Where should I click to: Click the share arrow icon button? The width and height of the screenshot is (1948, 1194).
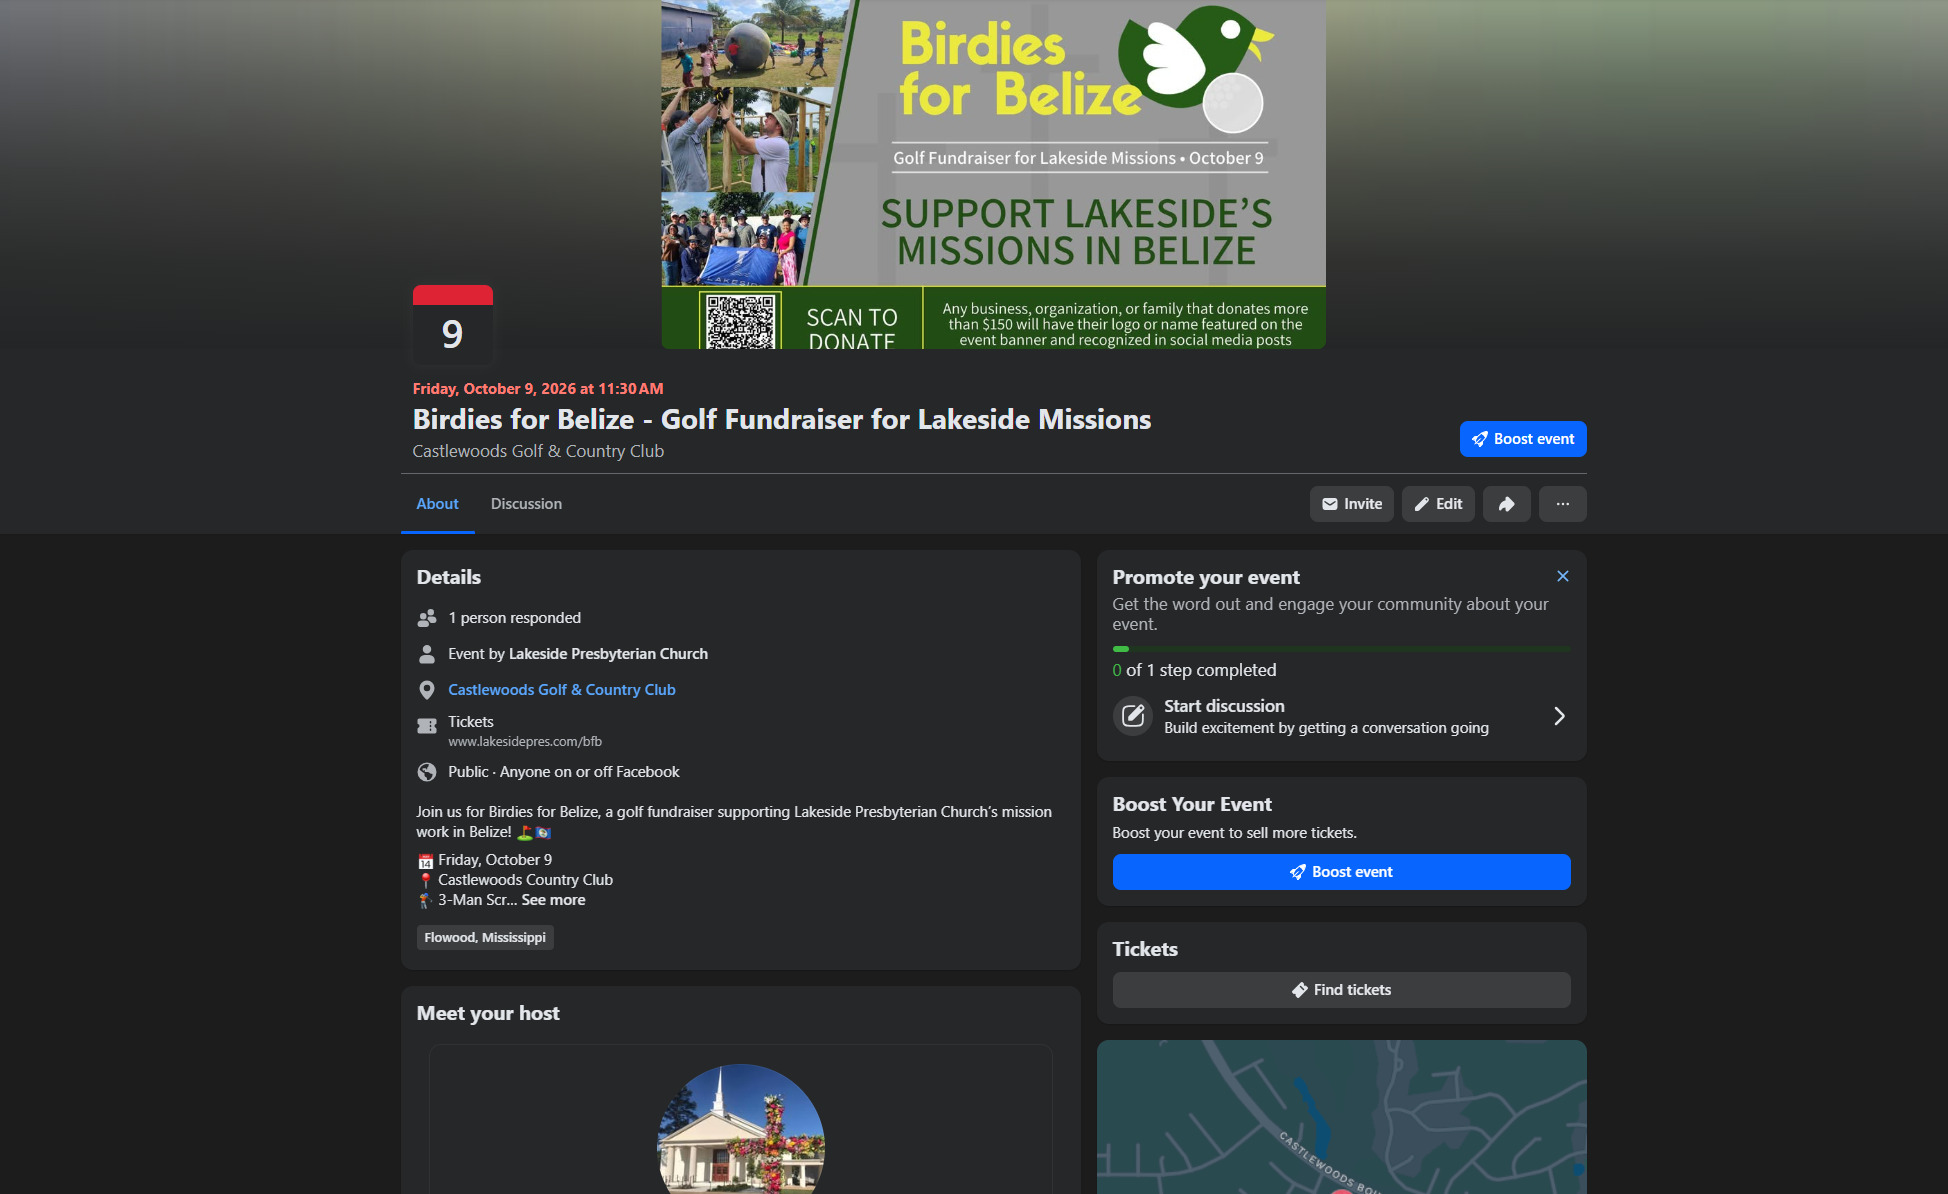(x=1506, y=504)
